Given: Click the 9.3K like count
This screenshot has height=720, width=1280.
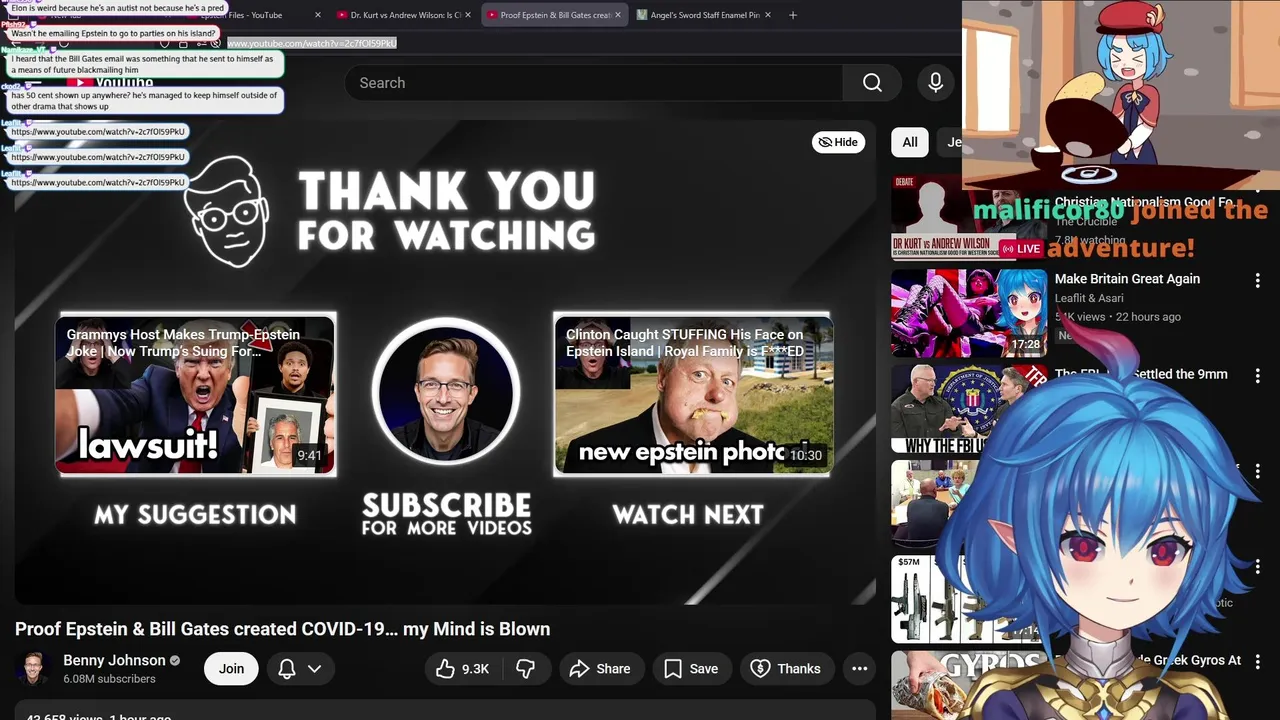Looking at the screenshot, I should tap(475, 669).
